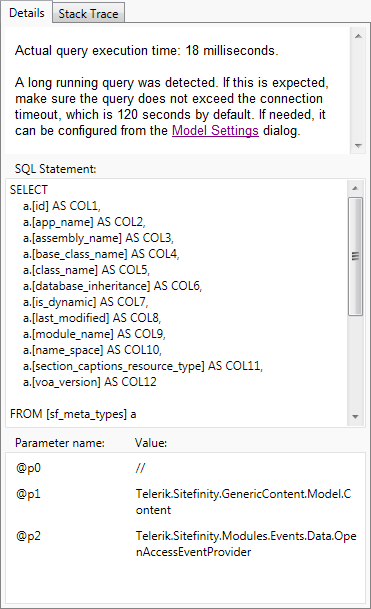Click the message panel's up scroll arrow
The height and width of the screenshot is (609, 371).
coord(358,36)
